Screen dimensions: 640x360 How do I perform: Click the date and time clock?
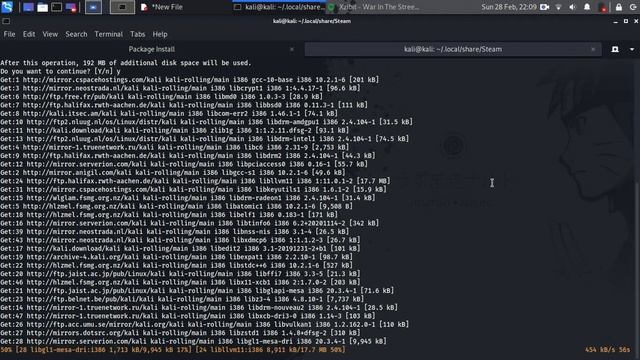pos(509,7)
